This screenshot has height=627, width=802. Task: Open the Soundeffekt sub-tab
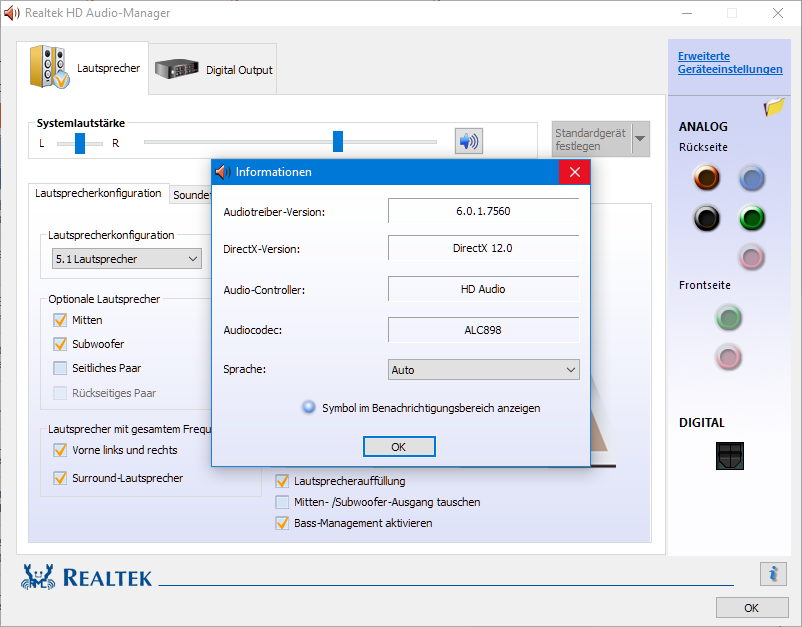(x=191, y=195)
